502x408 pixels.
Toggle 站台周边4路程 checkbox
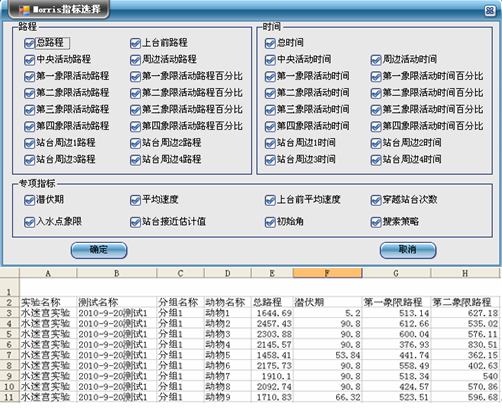coord(135,160)
